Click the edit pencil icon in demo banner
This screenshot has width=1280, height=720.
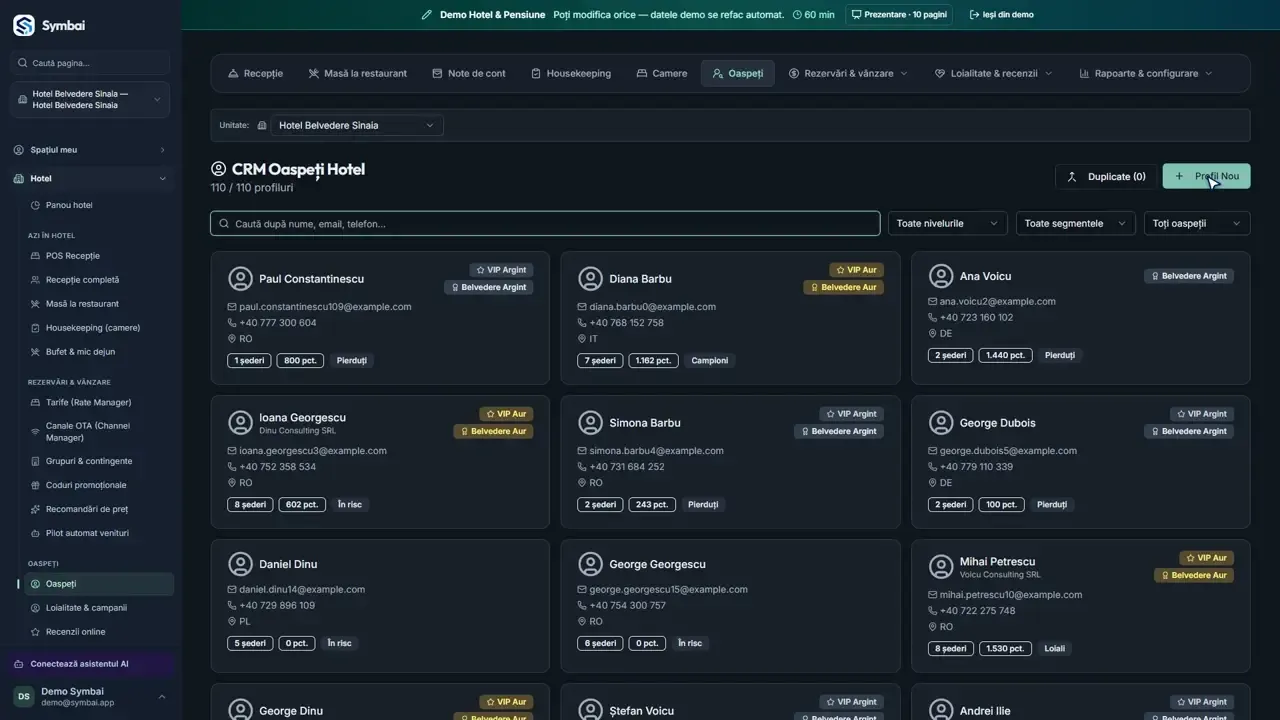tap(427, 15)
